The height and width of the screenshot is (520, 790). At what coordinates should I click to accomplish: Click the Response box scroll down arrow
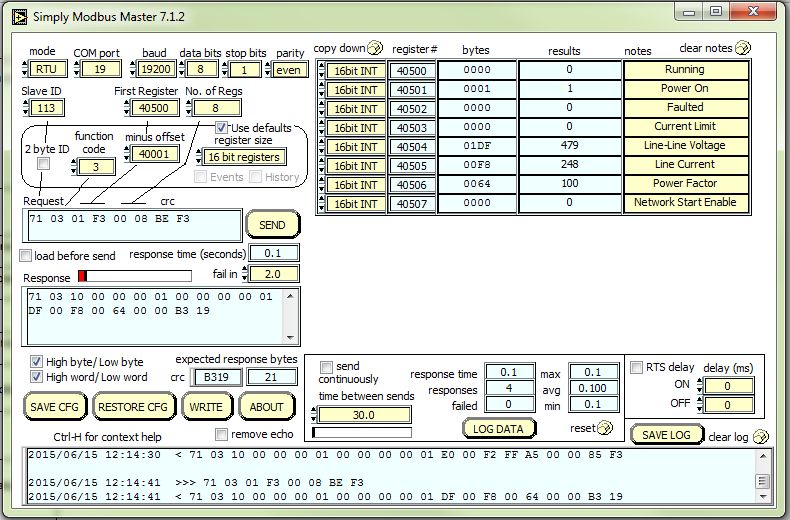point(290,337)
